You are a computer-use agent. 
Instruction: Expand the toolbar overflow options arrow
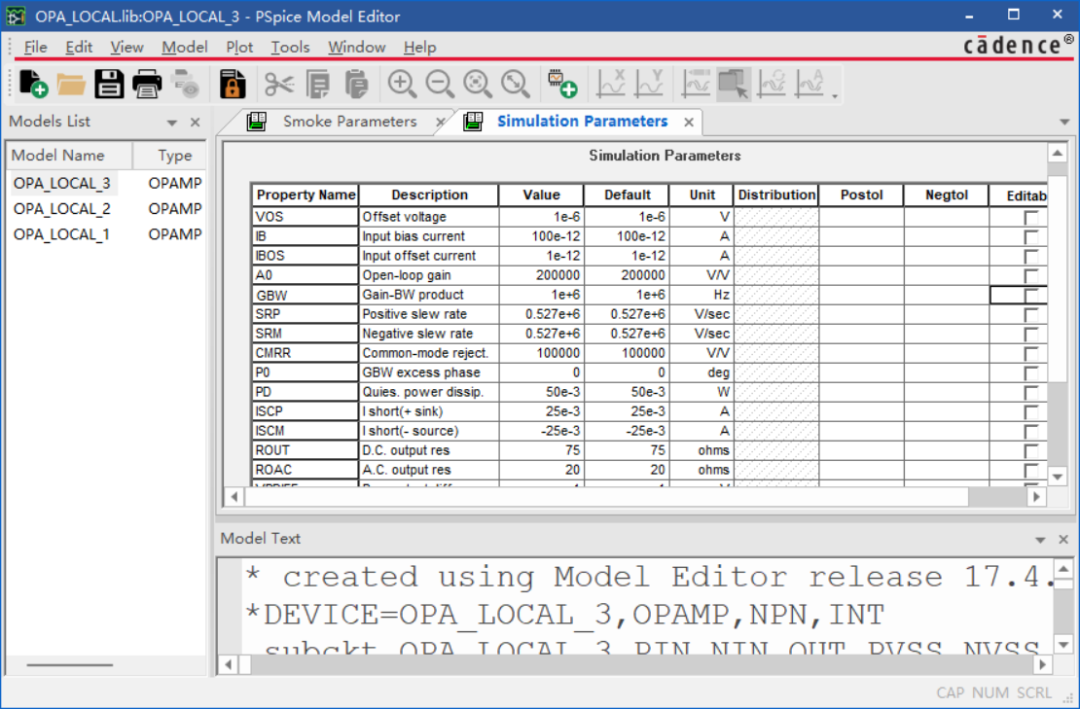point(835,95)
